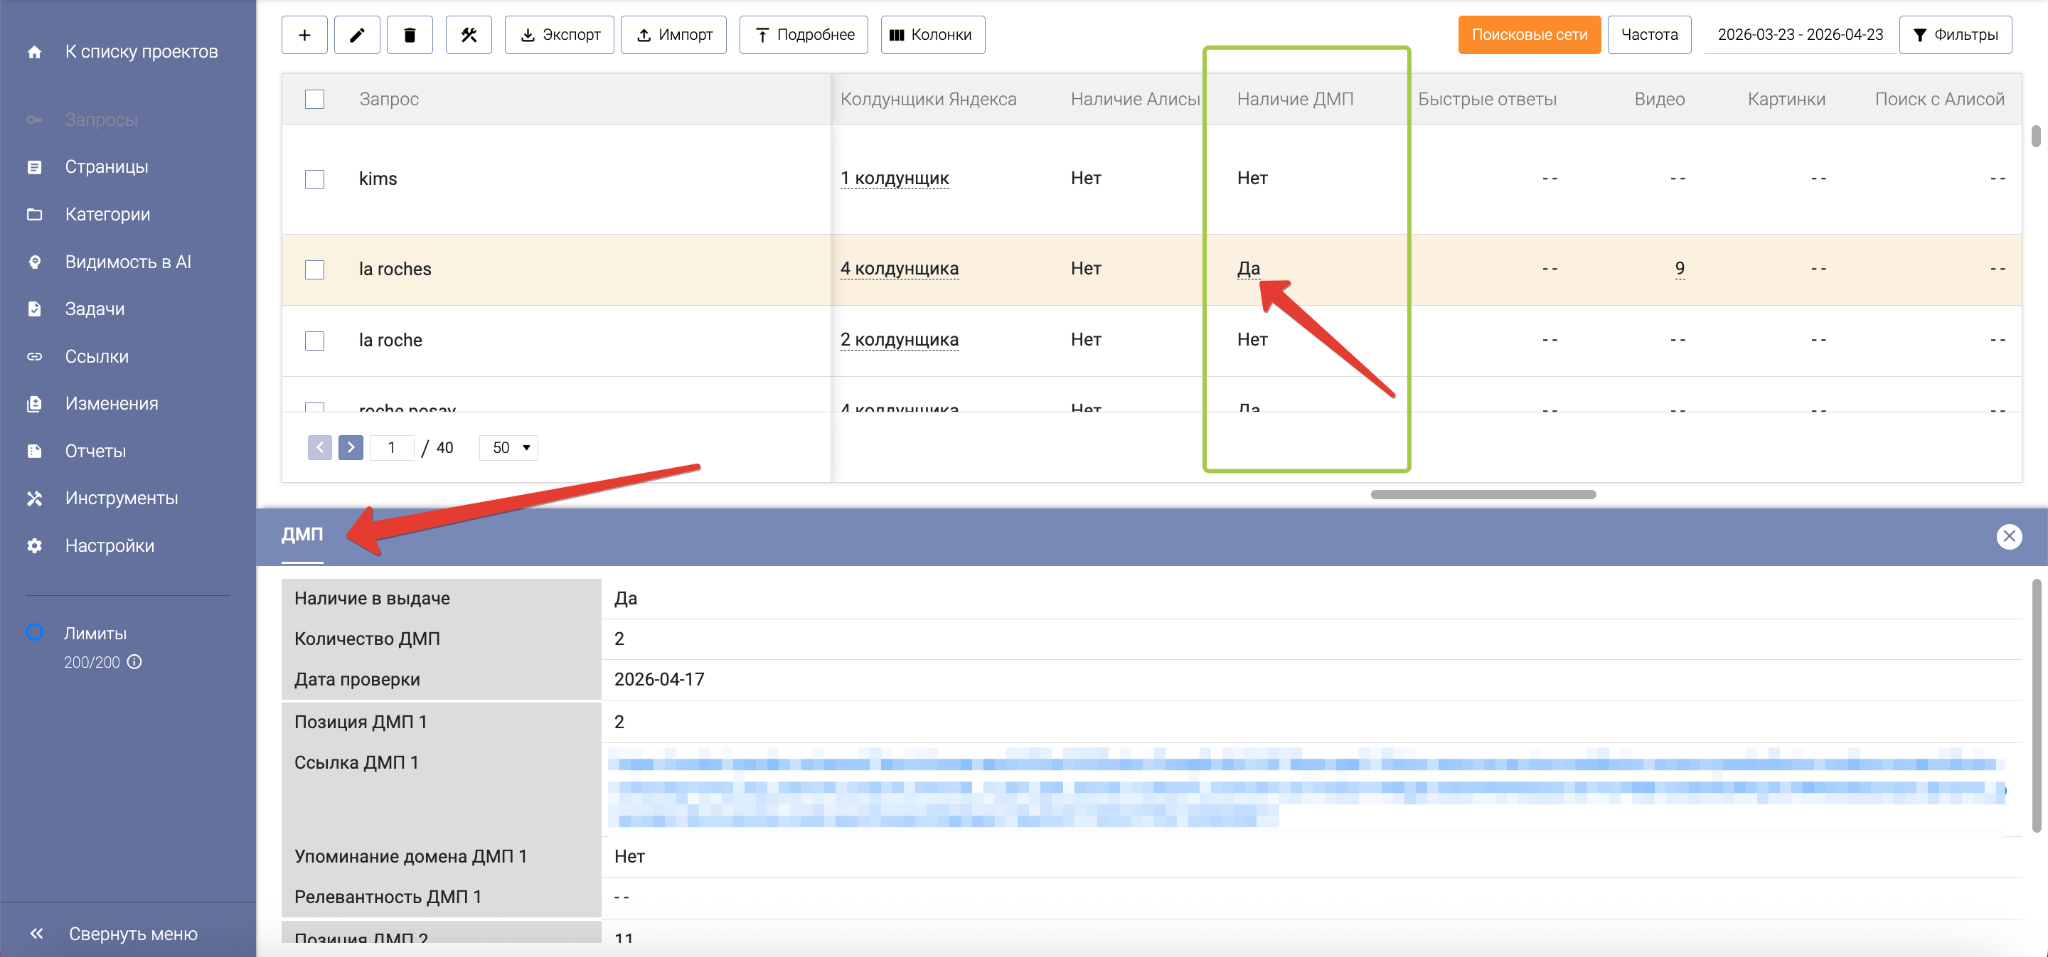Screen dimensions: 2048x957
Task: Navigate to Инструменты in sidebar
Action: point(121,498)
